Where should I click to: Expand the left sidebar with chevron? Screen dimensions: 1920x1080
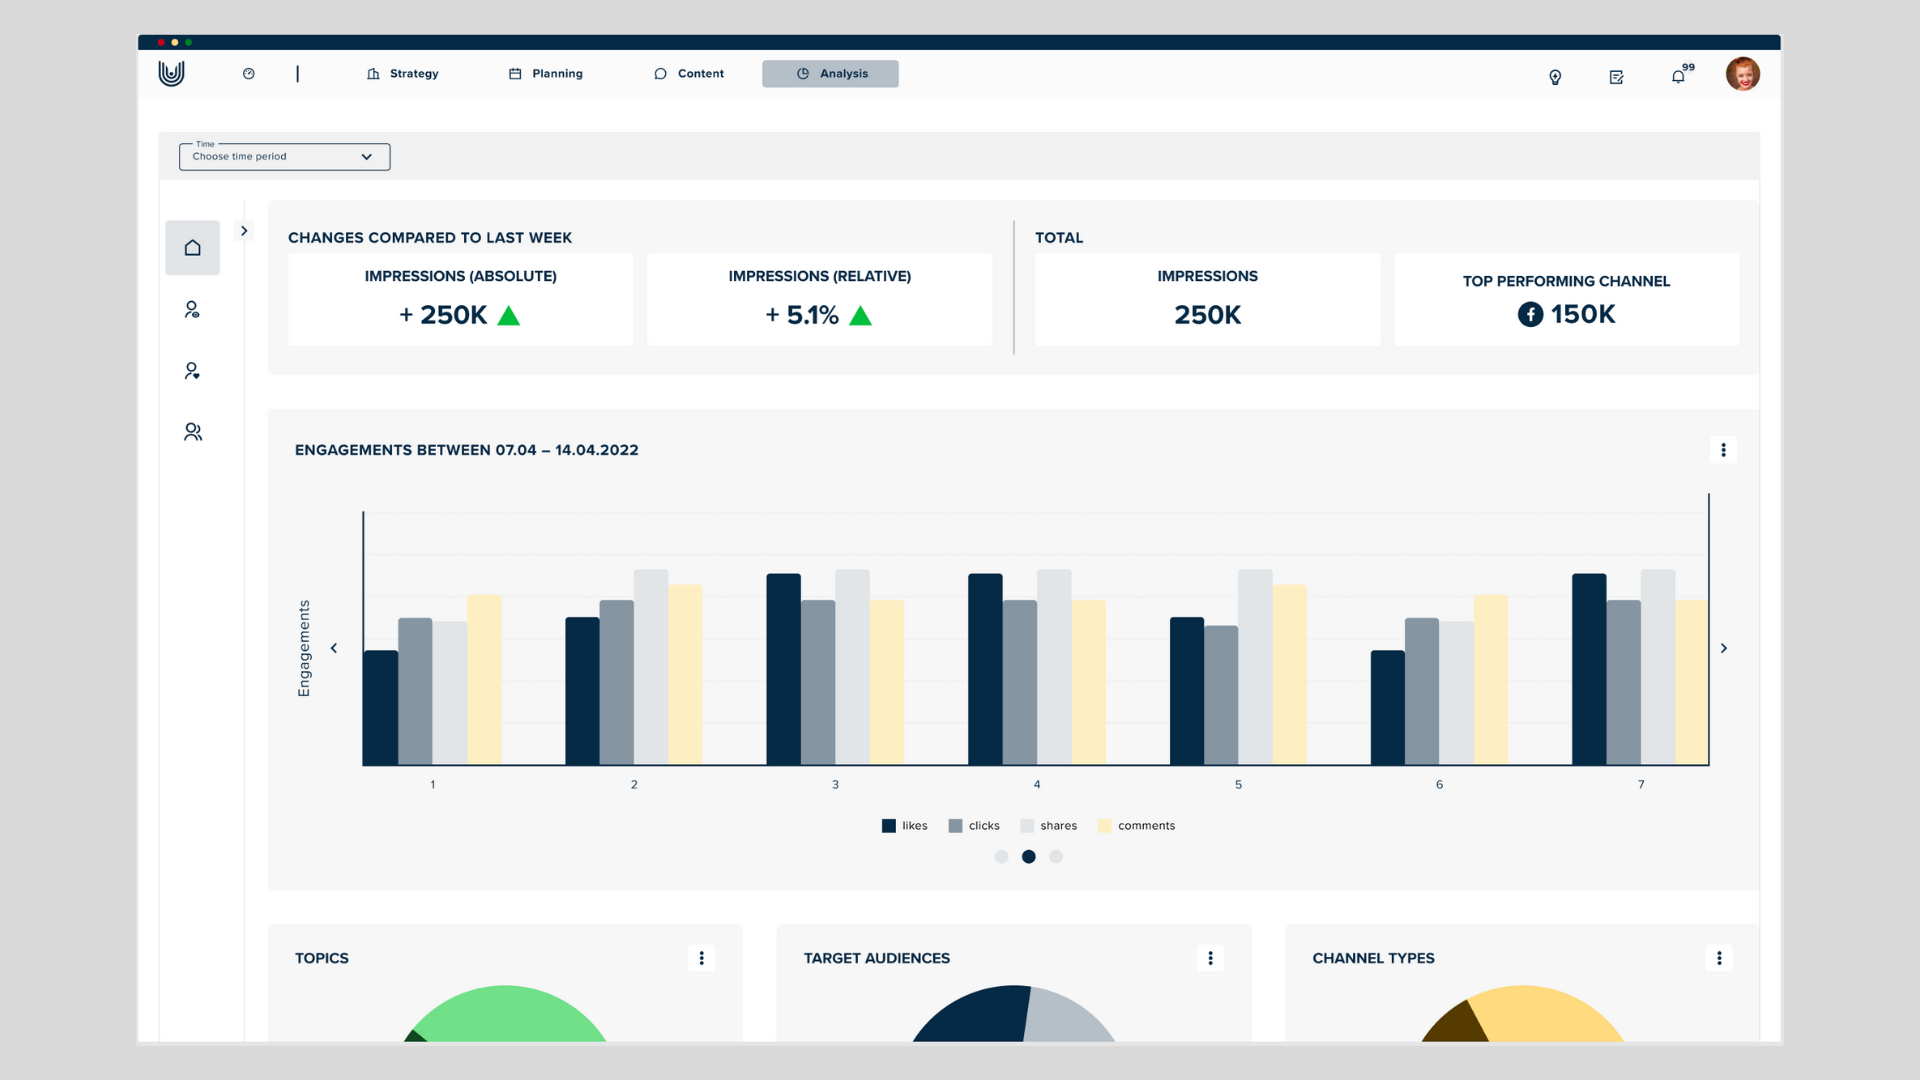coord(244,231)
